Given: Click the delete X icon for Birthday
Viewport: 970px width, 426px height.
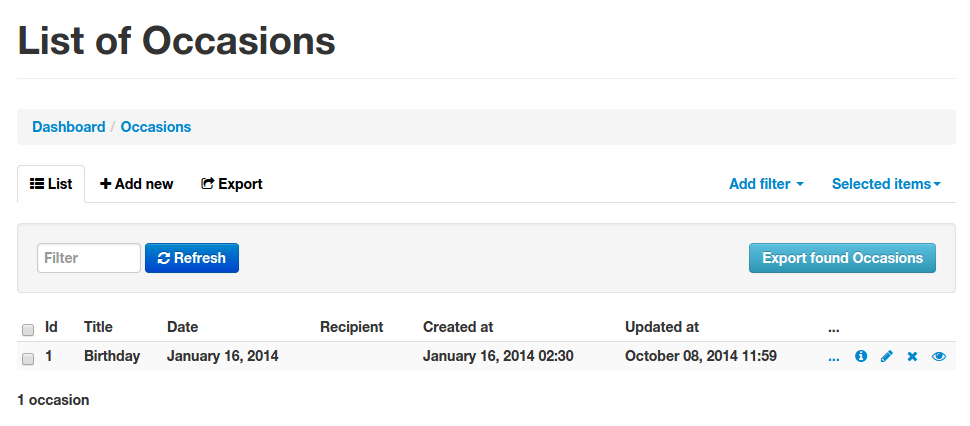Looking at the screenshot, I should (912, 356).
